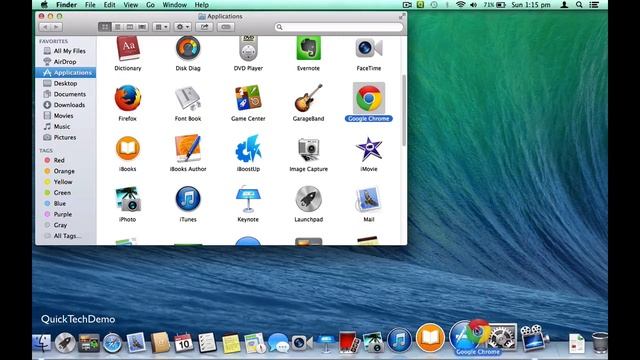Open the File menu
Screen dimensions: 640x360
90,5
